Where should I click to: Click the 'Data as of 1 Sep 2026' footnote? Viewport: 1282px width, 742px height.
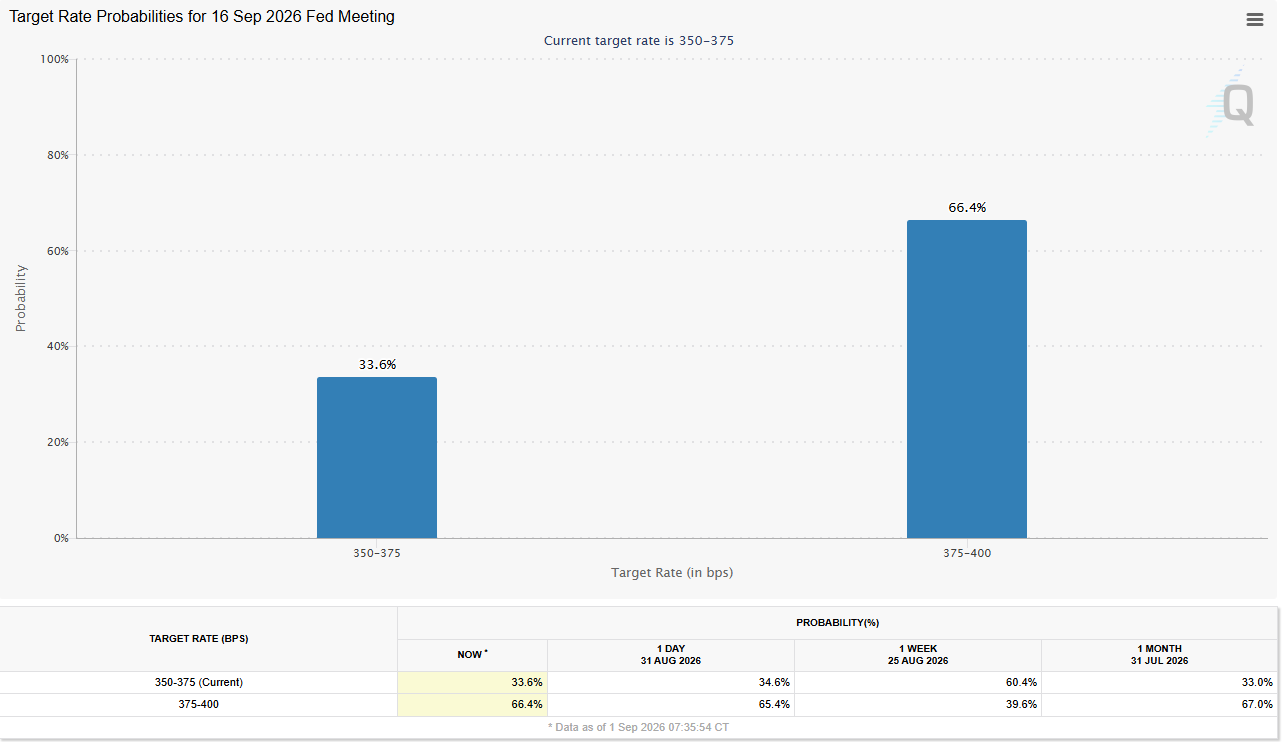[638, 727]
